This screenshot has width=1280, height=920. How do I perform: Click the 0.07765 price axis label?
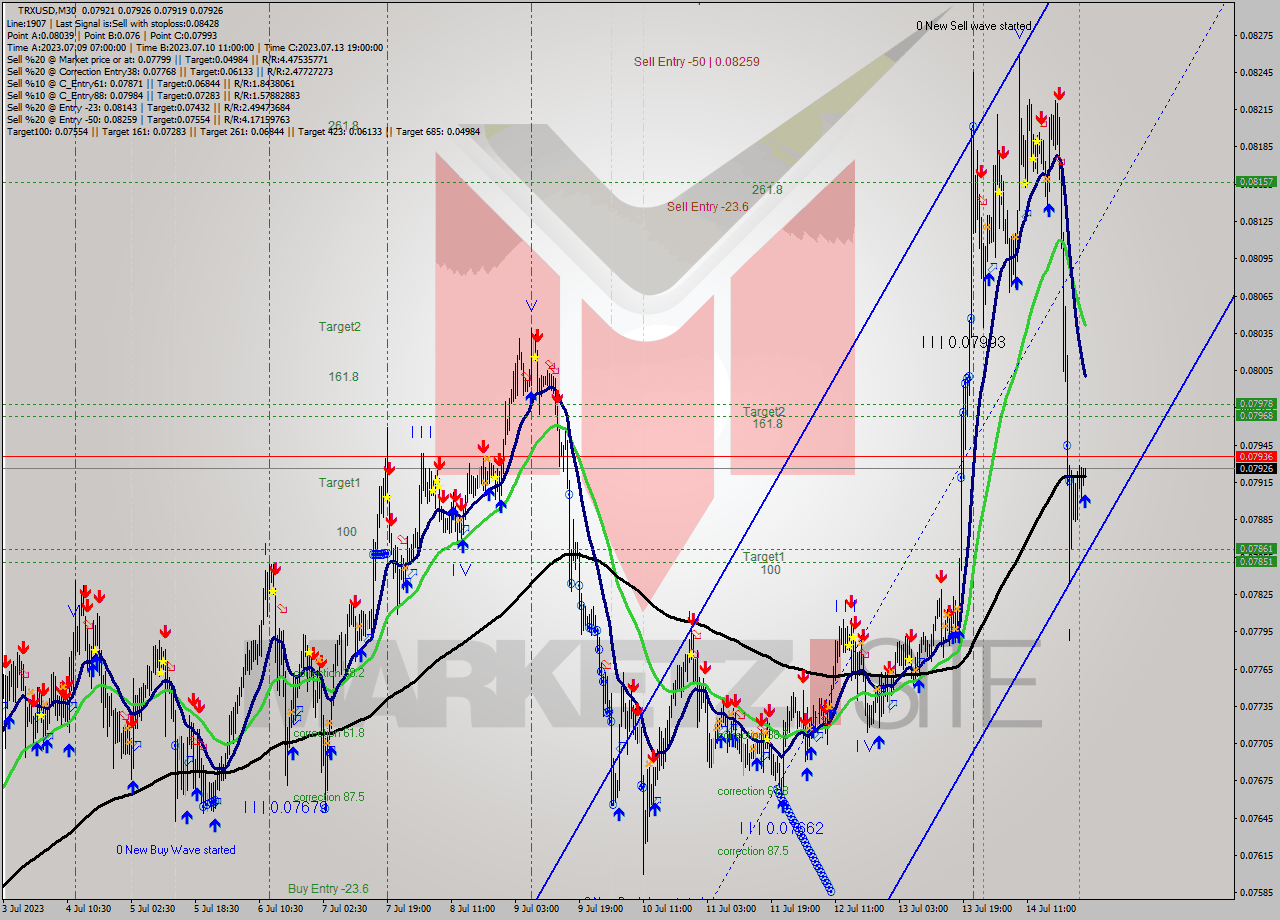click(1256, 668)
